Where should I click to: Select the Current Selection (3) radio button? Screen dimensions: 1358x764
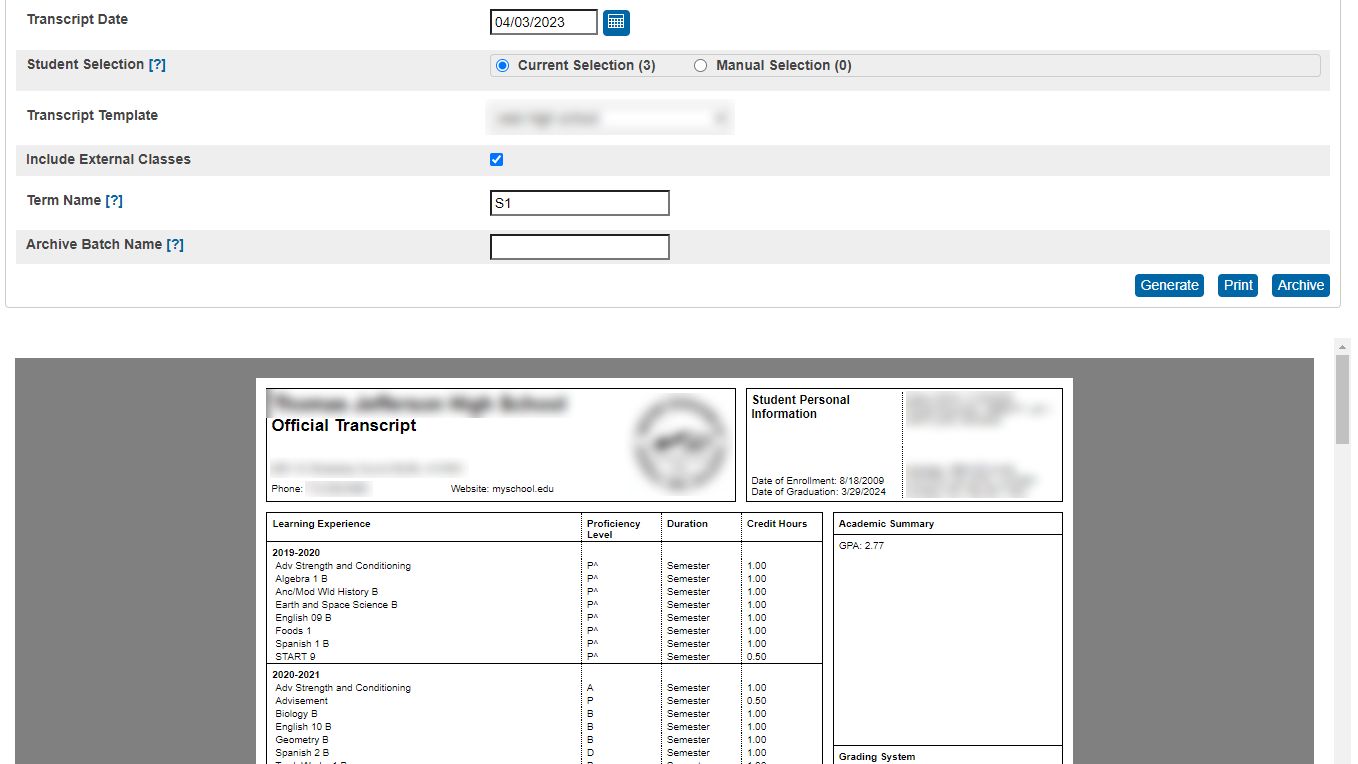click(502, 65)
